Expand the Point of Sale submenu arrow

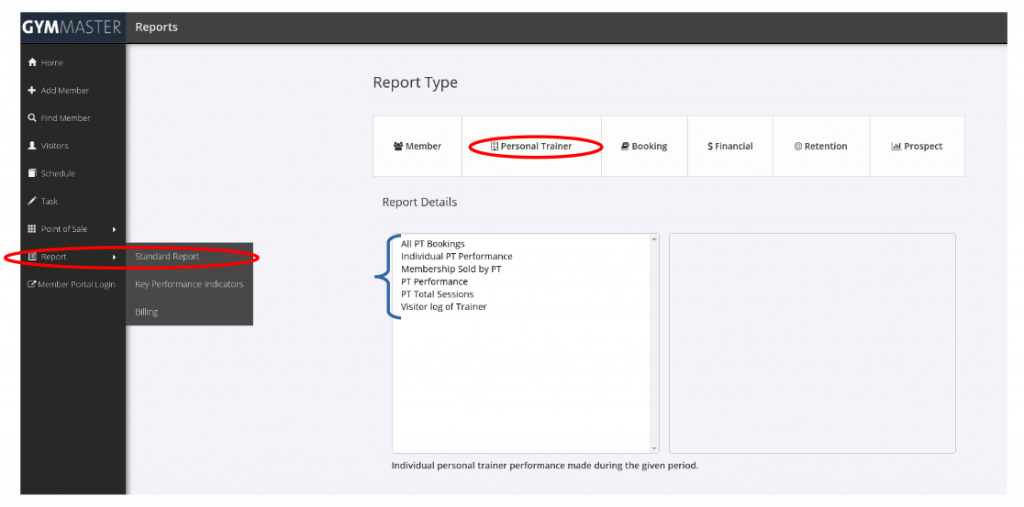tap(114, 229)
